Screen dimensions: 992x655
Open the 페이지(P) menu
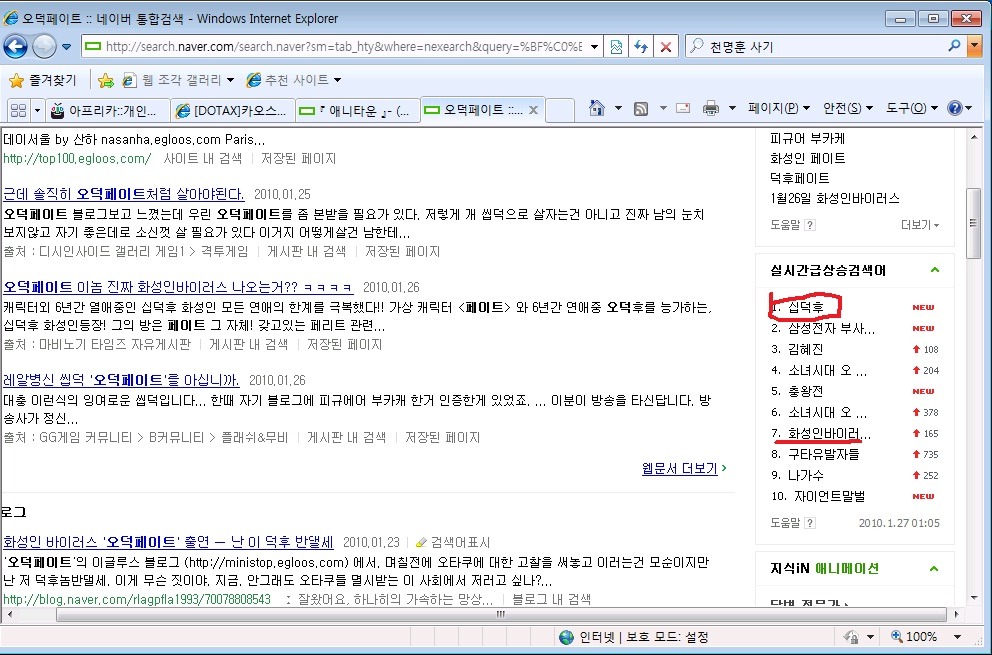pyautogui.click(x=779, y=108)
